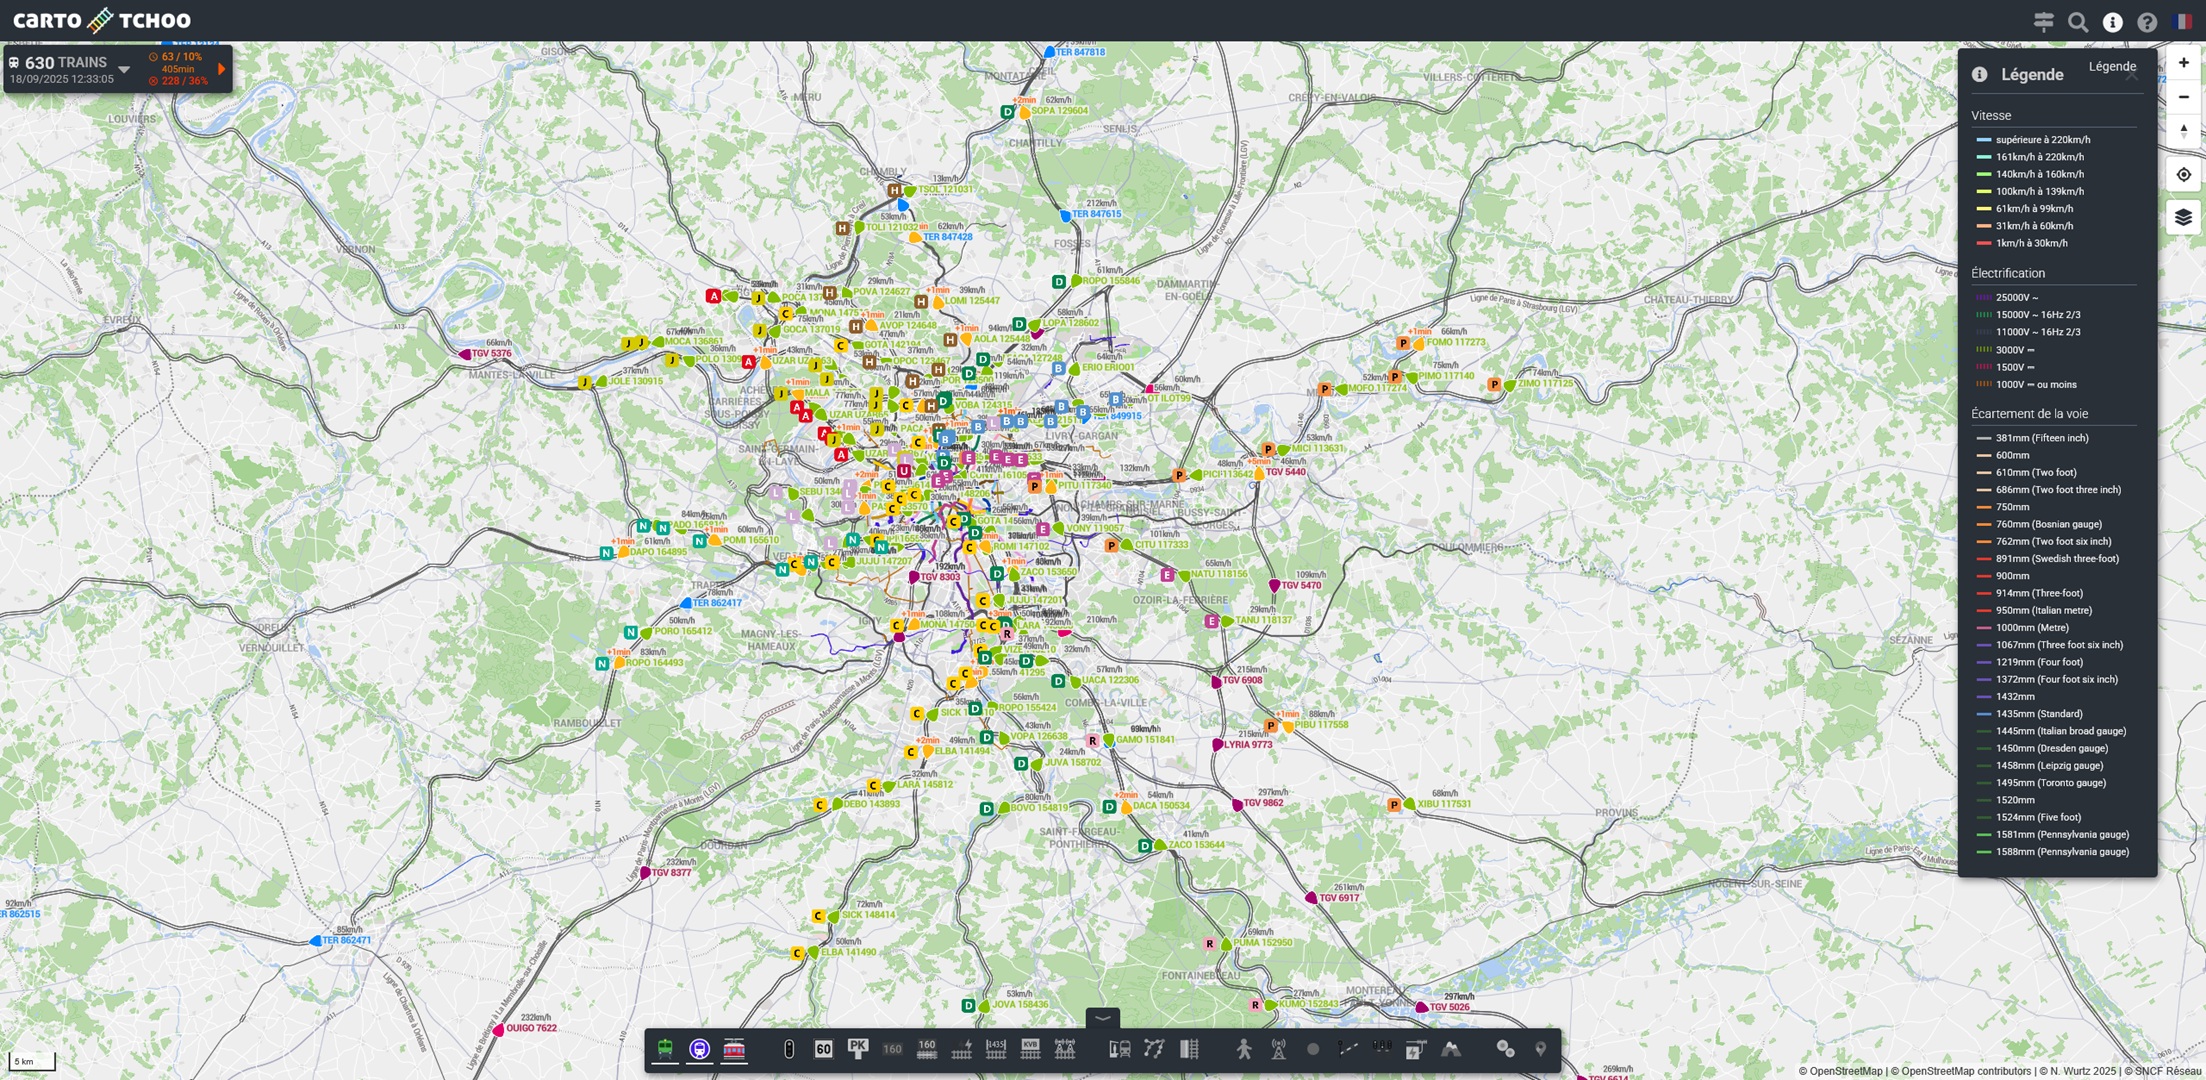Zoom in with the plus button
Viewport: 2206px width, 1080px height.
[x=2183, y=63]
